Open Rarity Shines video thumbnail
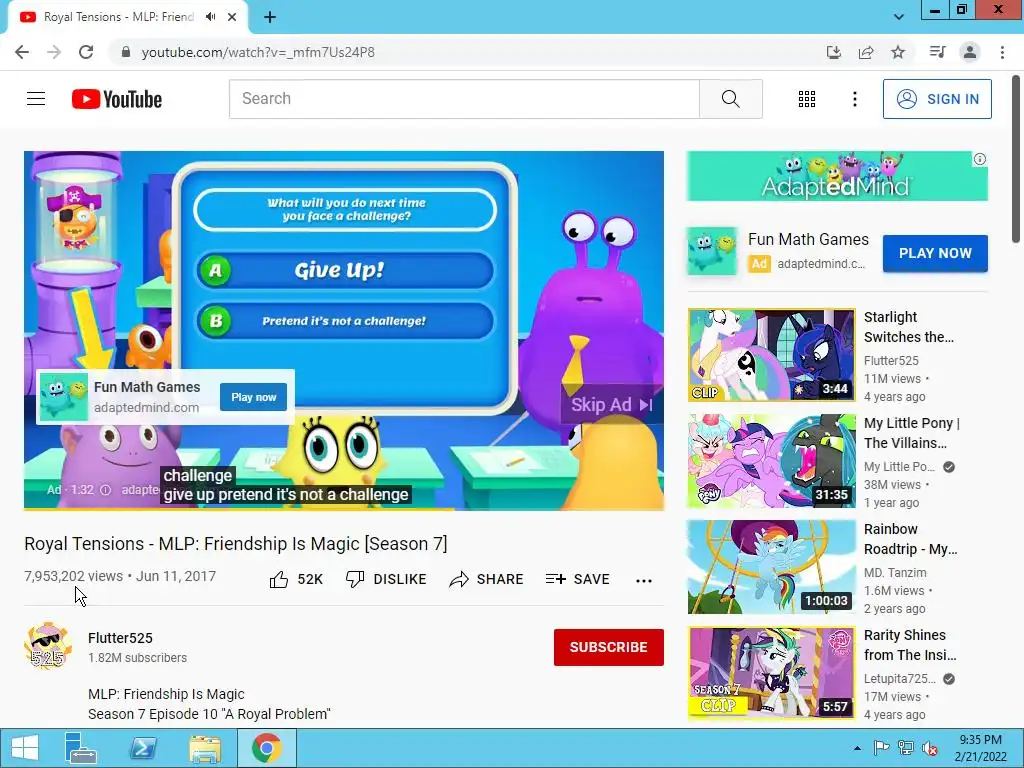The height and width of the screenshot is (768, 1024). click(771, 673)
